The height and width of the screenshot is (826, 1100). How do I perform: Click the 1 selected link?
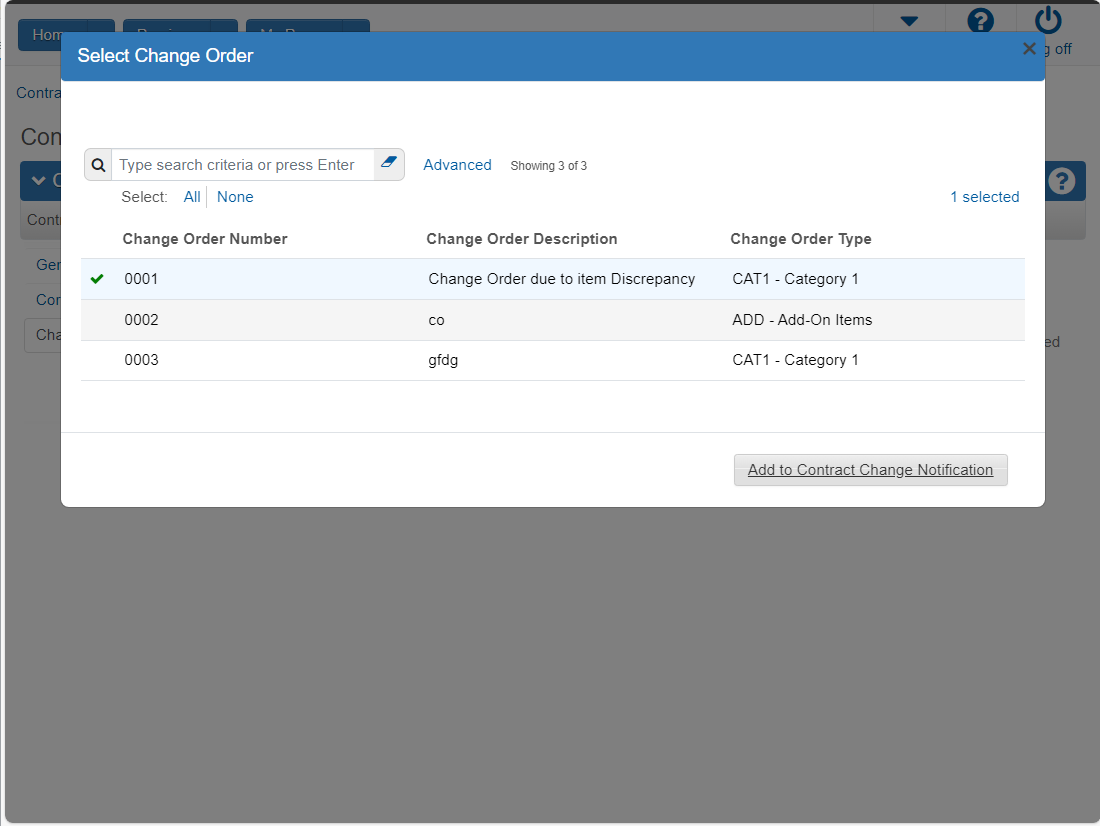[x=984, y=197]
